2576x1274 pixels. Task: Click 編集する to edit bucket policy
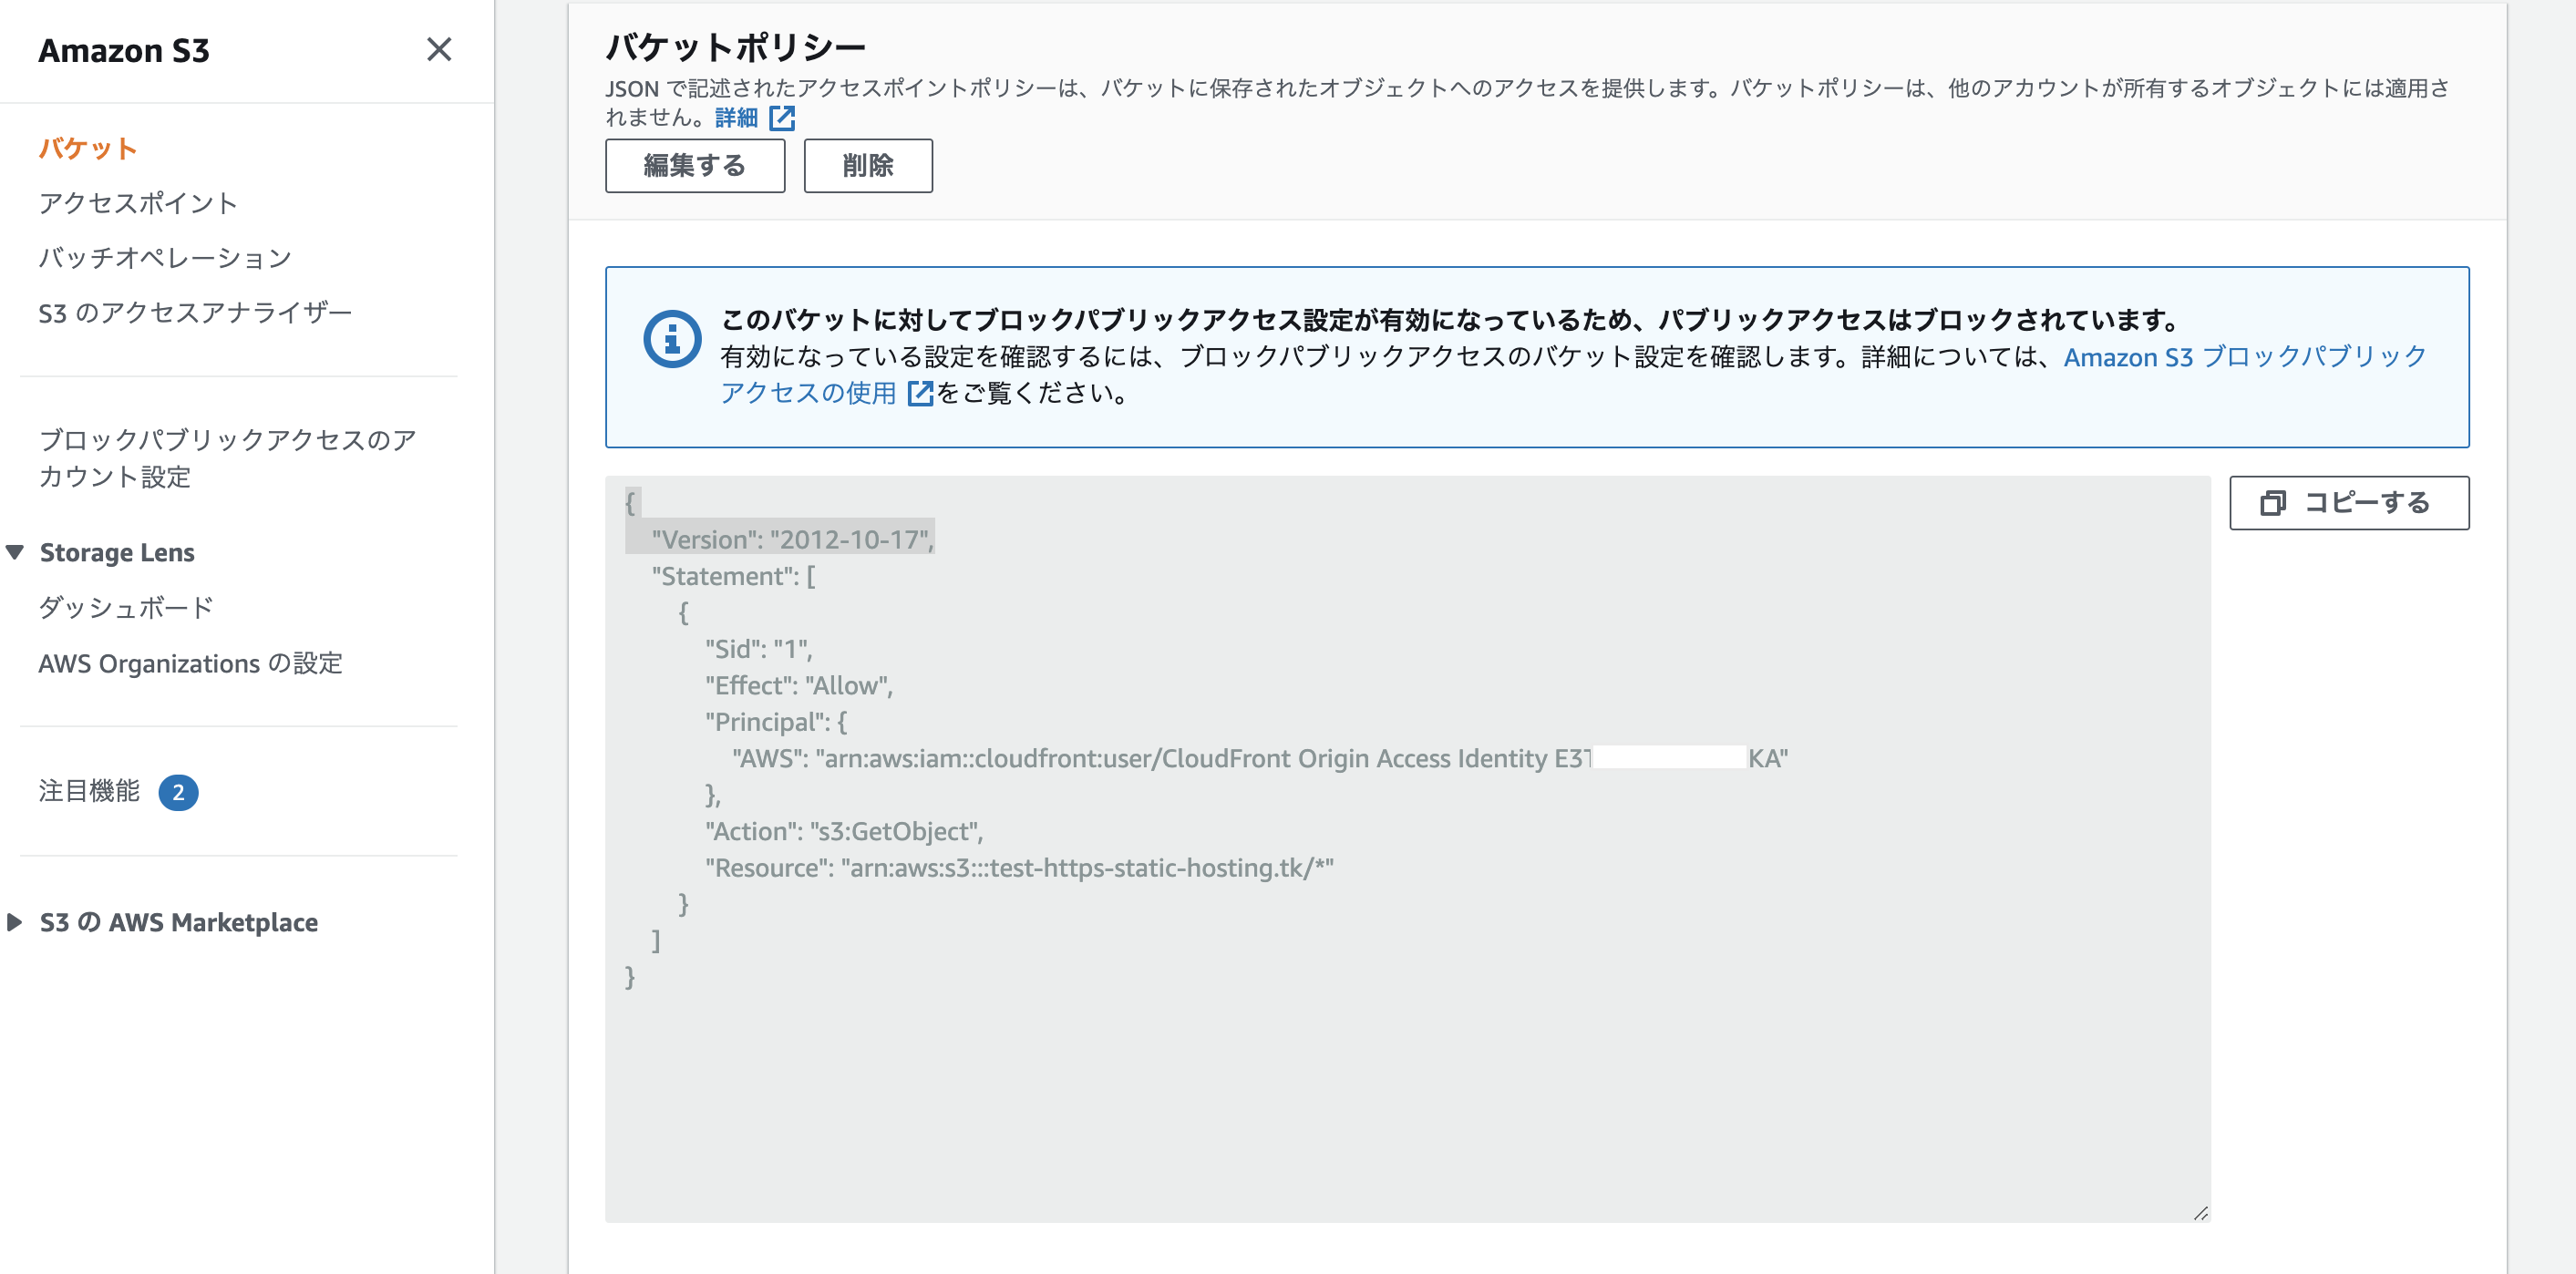tap(694, 165)
